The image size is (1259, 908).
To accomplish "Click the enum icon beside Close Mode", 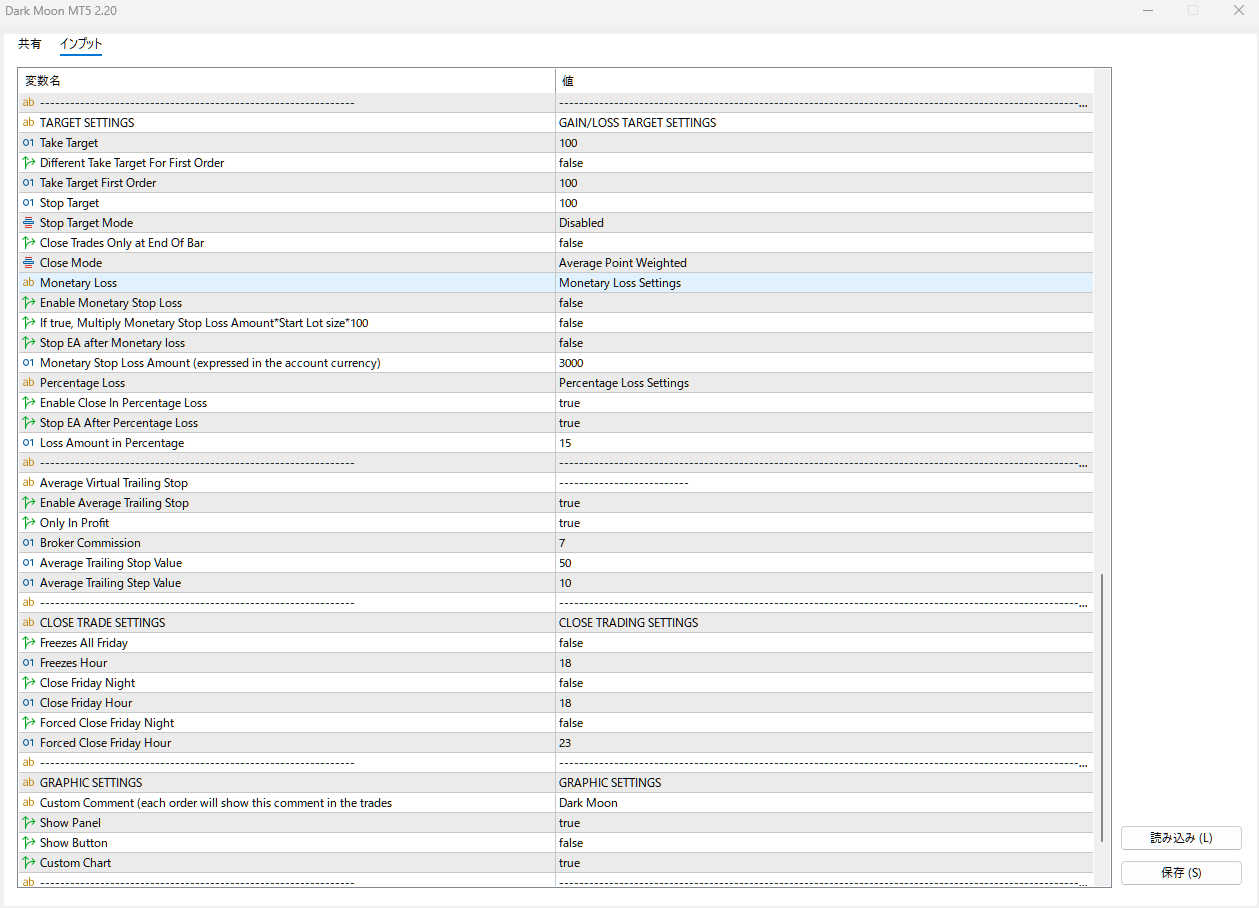I will pyautogui.click(x=28, y=263).
